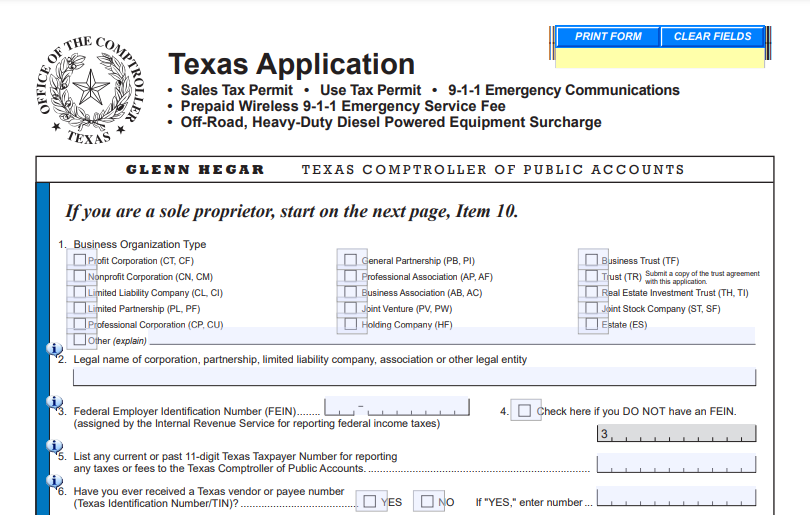Click the If YES enter number field
Screen dimensions: 810x515
pyautogui.click(x=676, y=496)
